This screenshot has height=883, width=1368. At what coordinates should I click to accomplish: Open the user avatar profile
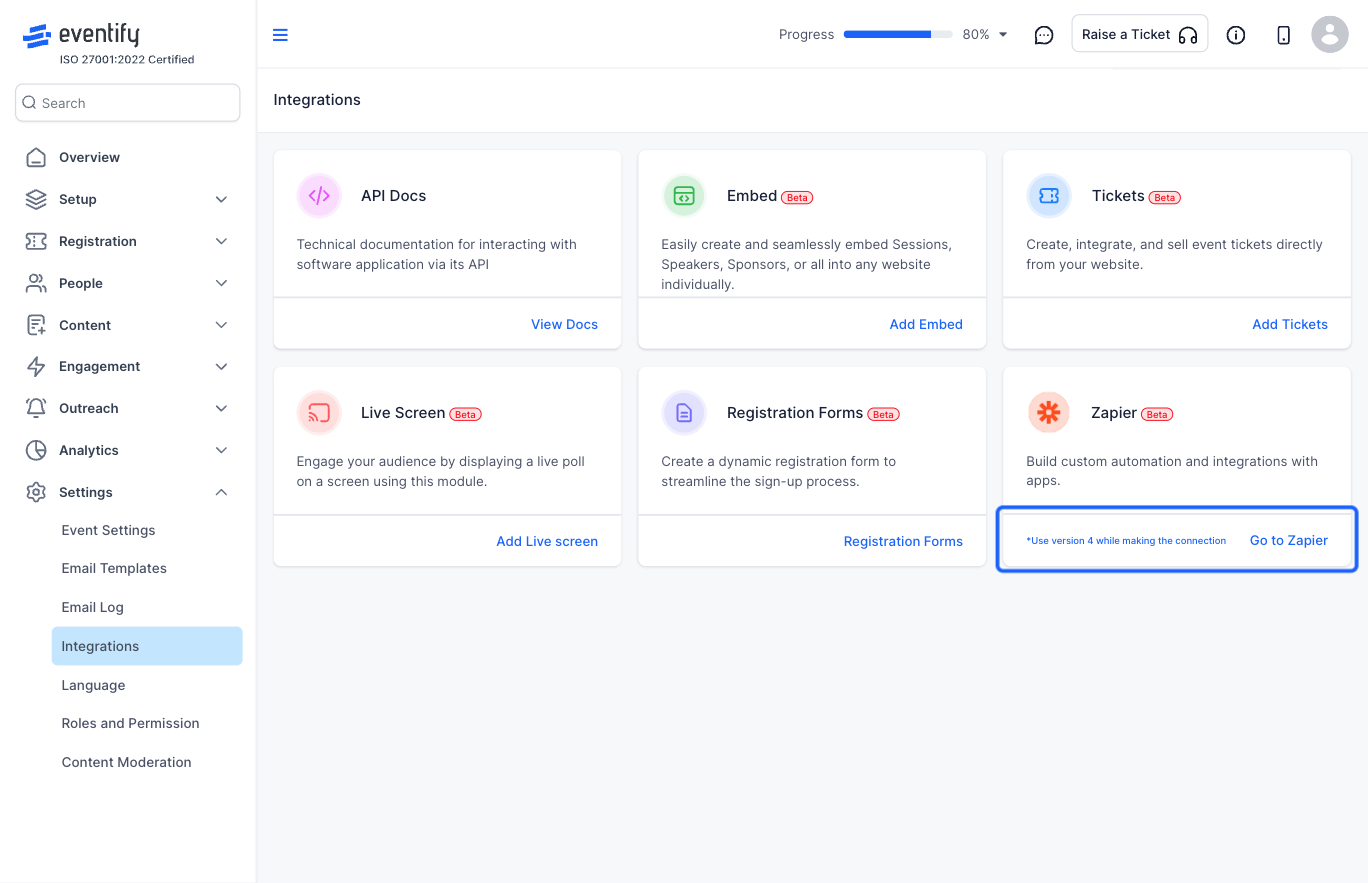pos(1330,35)
